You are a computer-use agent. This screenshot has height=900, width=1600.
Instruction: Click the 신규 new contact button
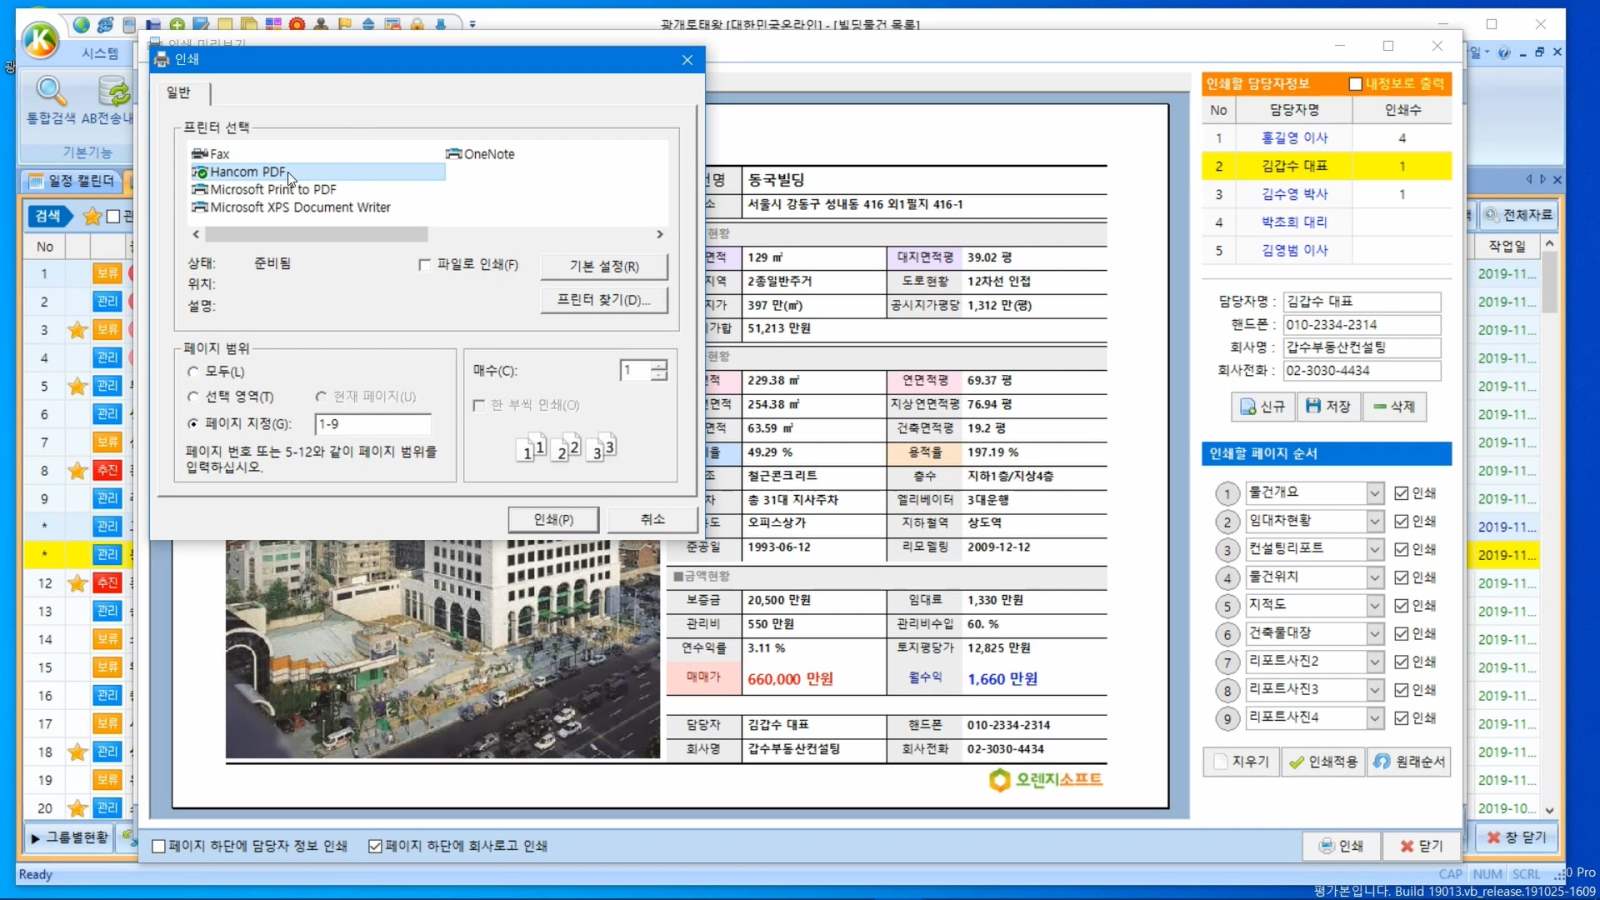tap(1262, 406)
